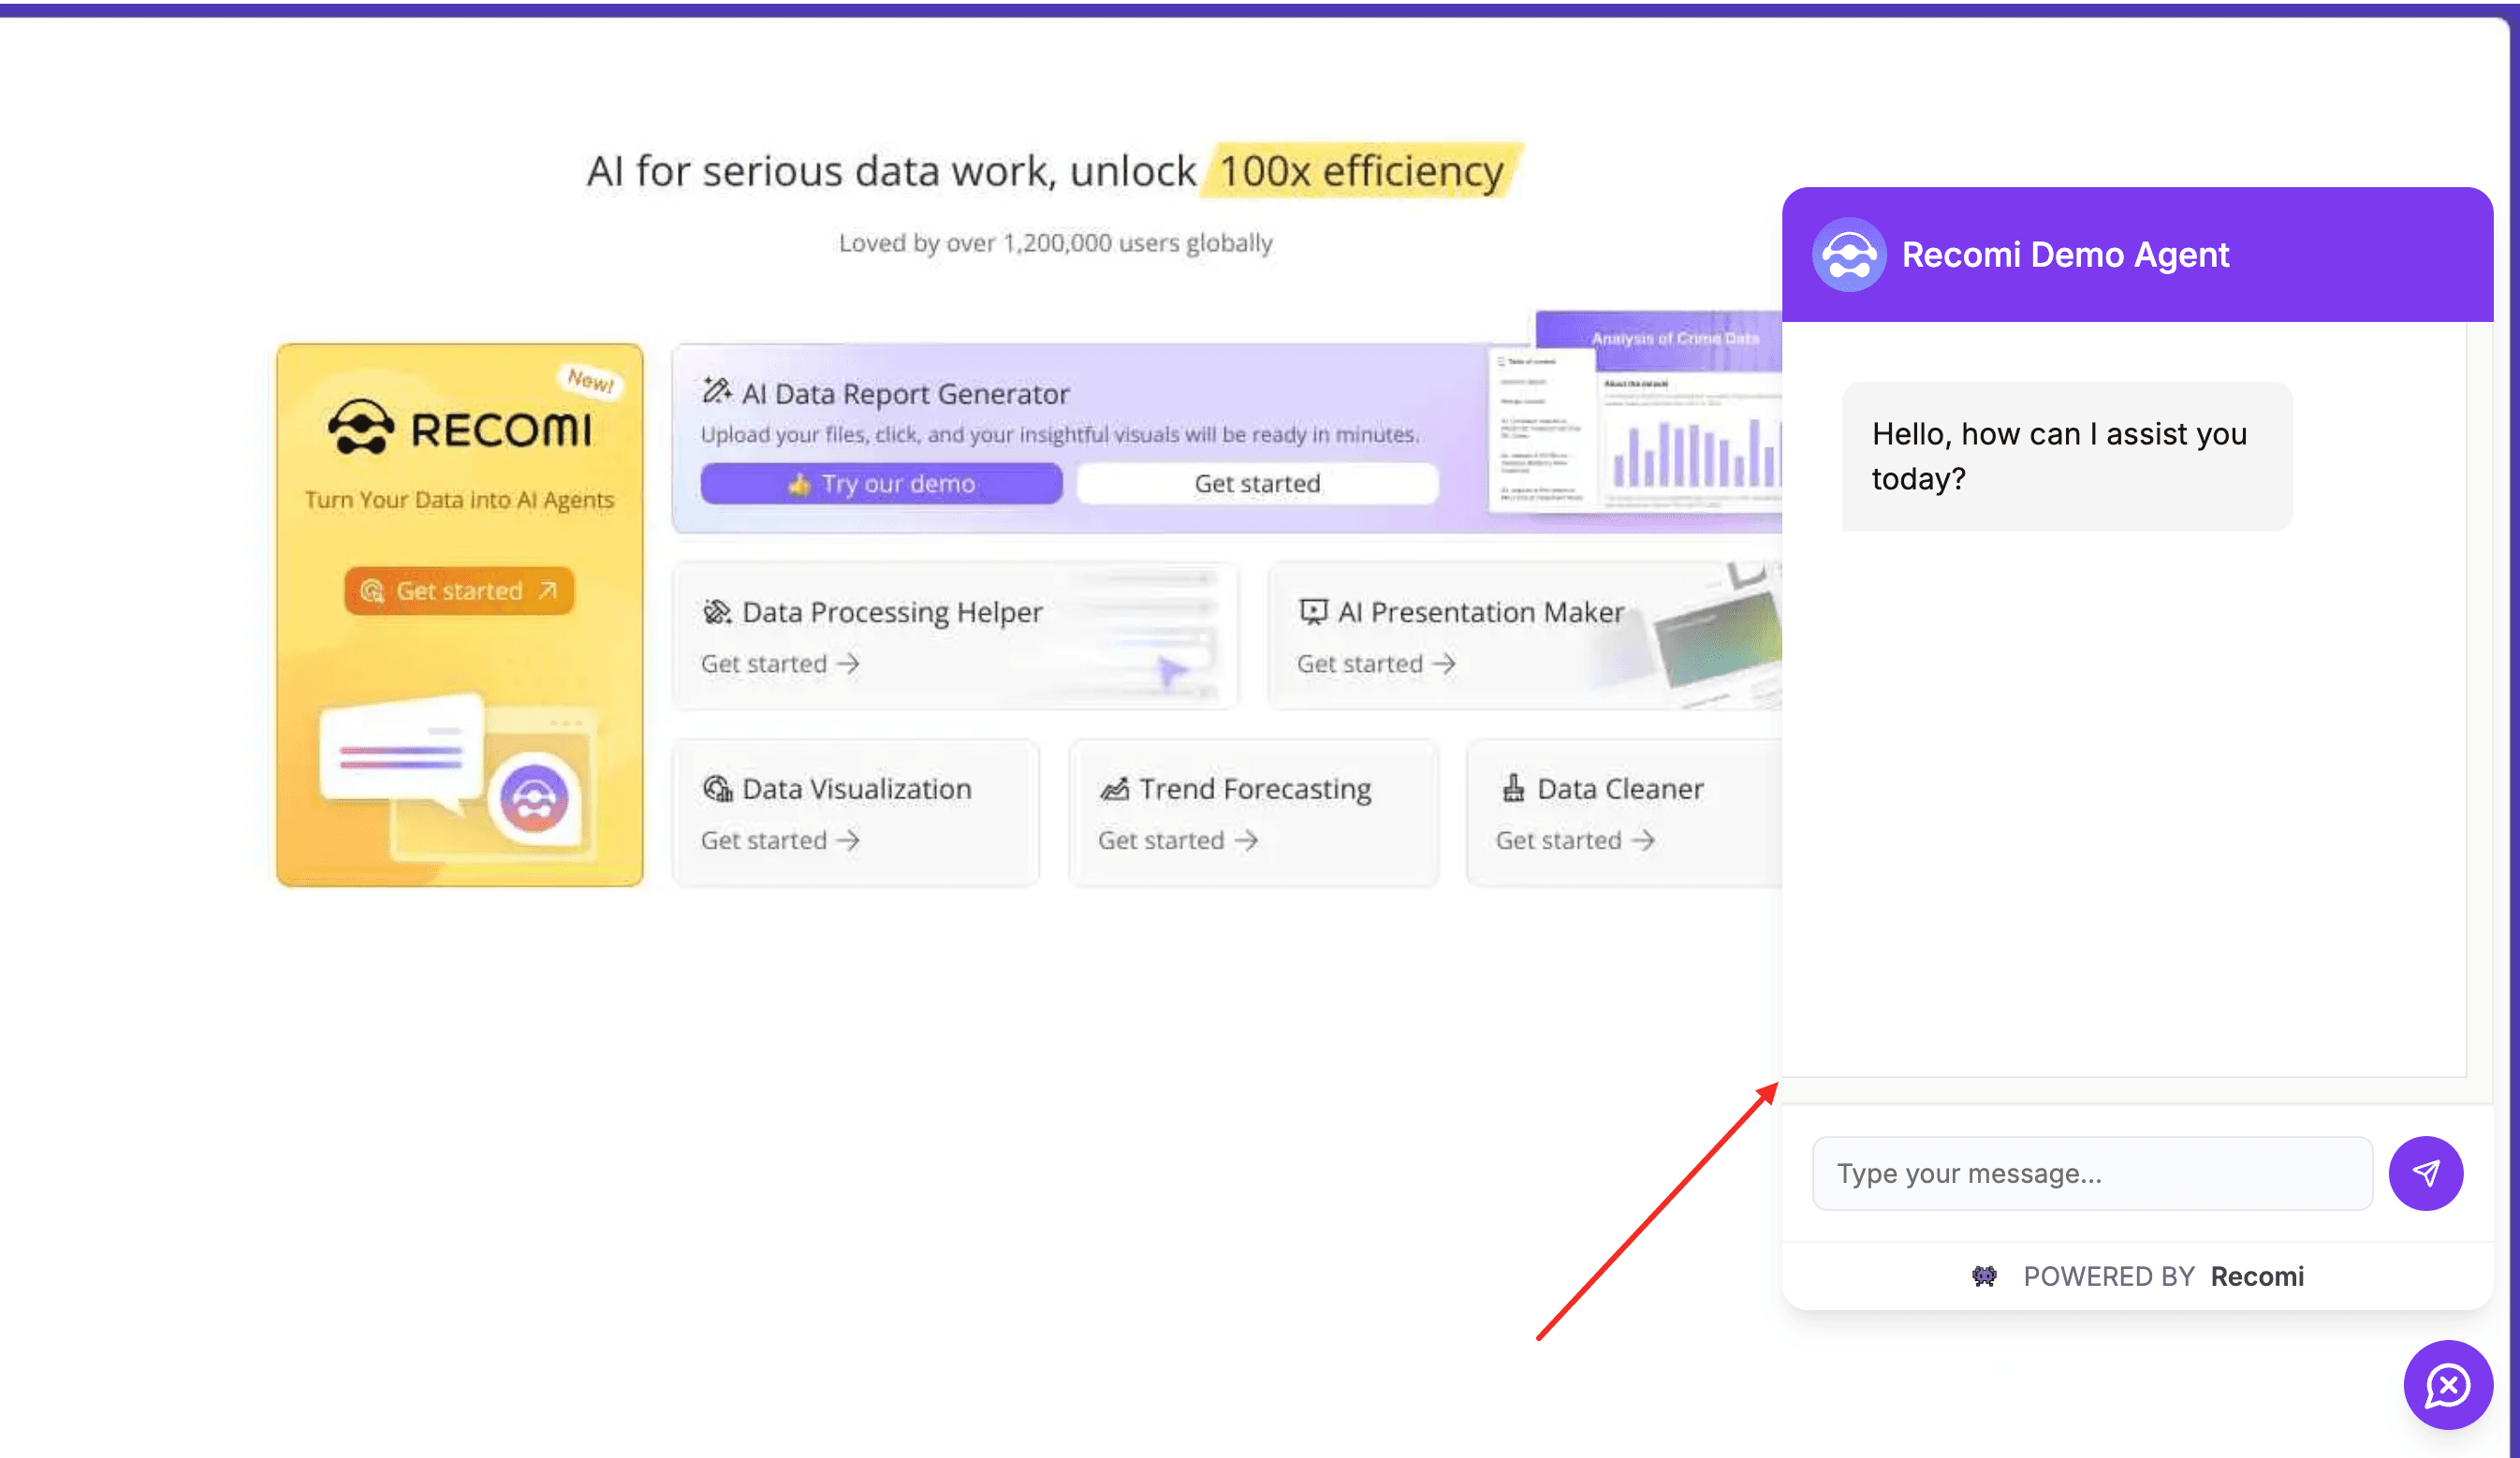Click the Trend Forecasting card title
The height and width of the screenshot is (1458, 2520).
coord(1255,789)
